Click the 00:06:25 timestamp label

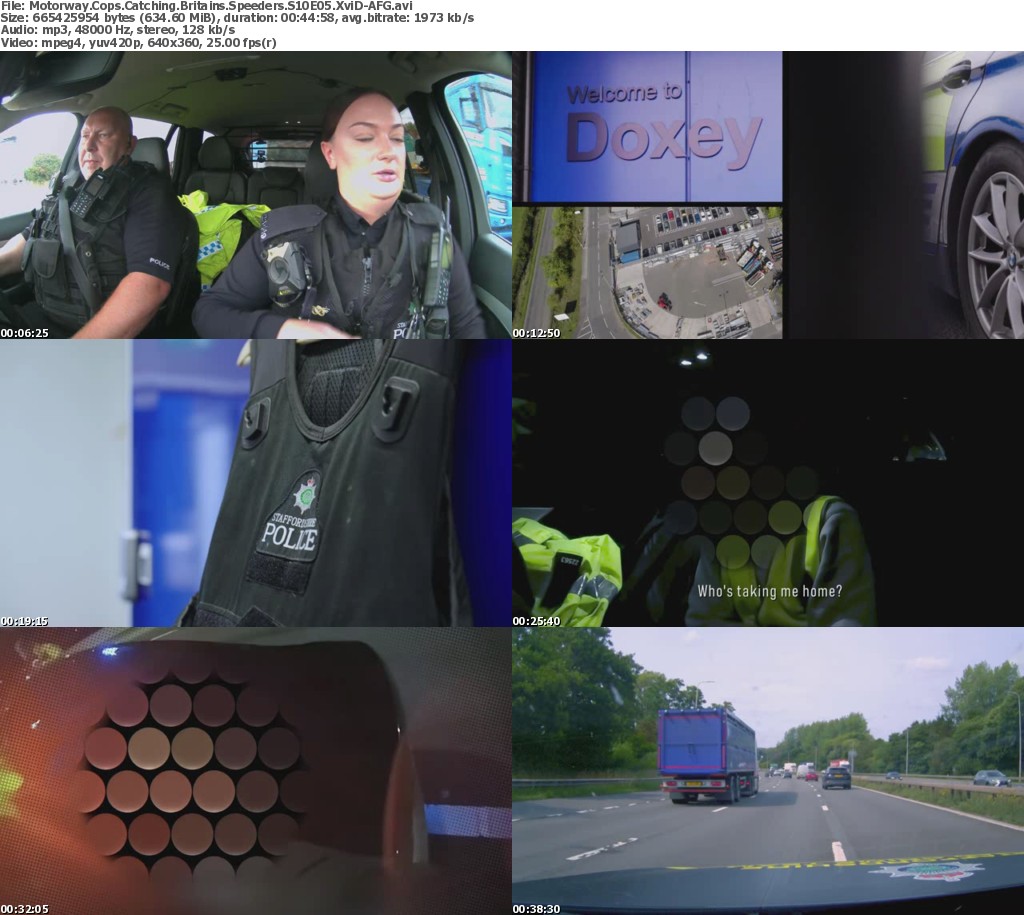coord(25,333)
